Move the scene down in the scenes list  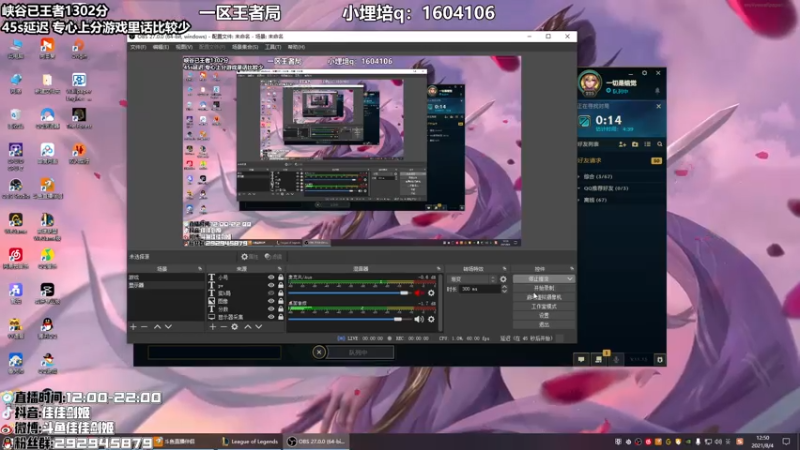168,327
